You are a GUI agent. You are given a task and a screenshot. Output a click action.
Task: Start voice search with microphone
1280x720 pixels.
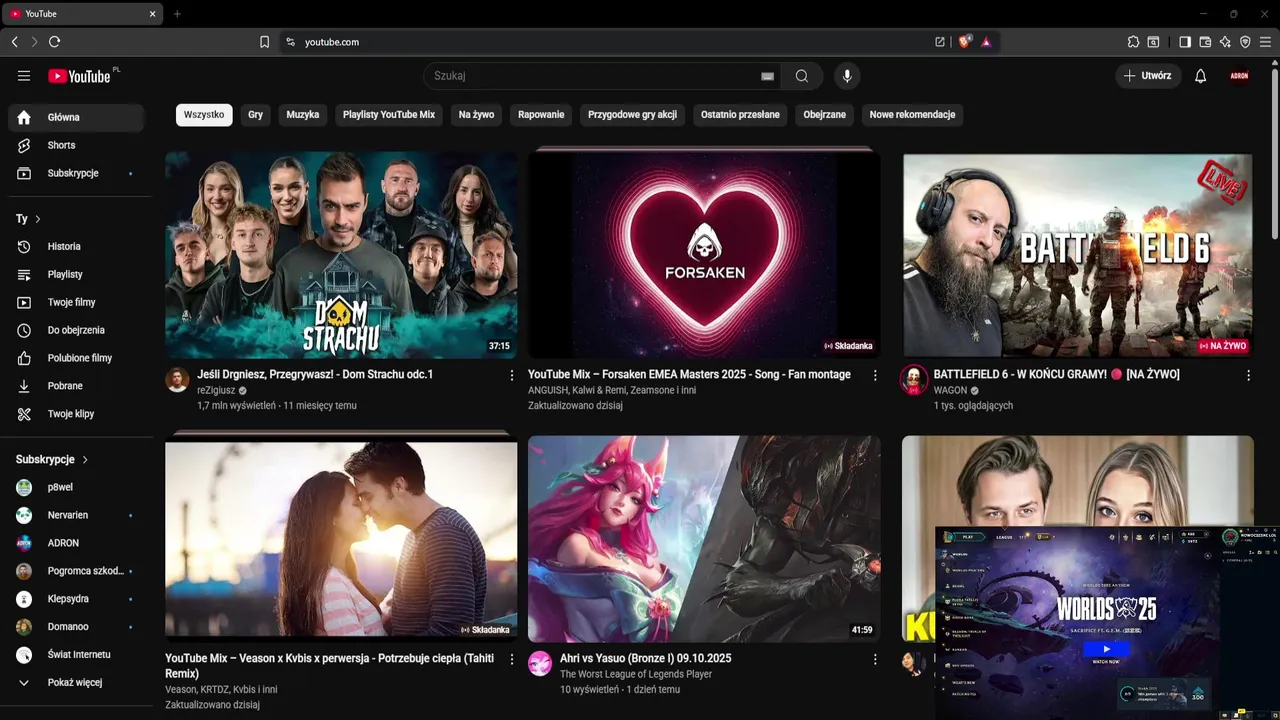[x=847, y=76]
